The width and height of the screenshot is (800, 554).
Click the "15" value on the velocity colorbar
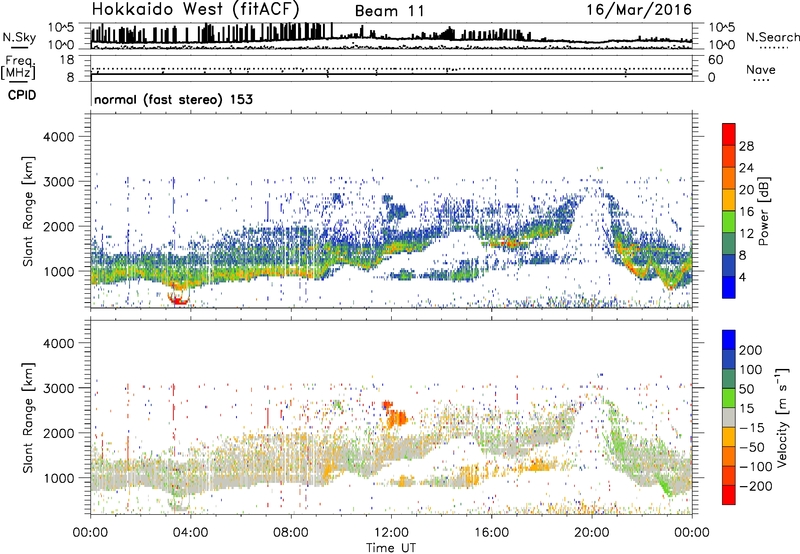point(746,409)
